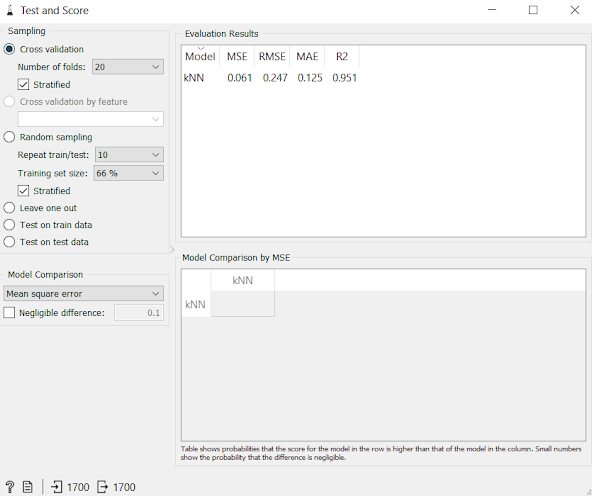
Task: Click the input count 1700 in status bar
Action: coord(78,487)
